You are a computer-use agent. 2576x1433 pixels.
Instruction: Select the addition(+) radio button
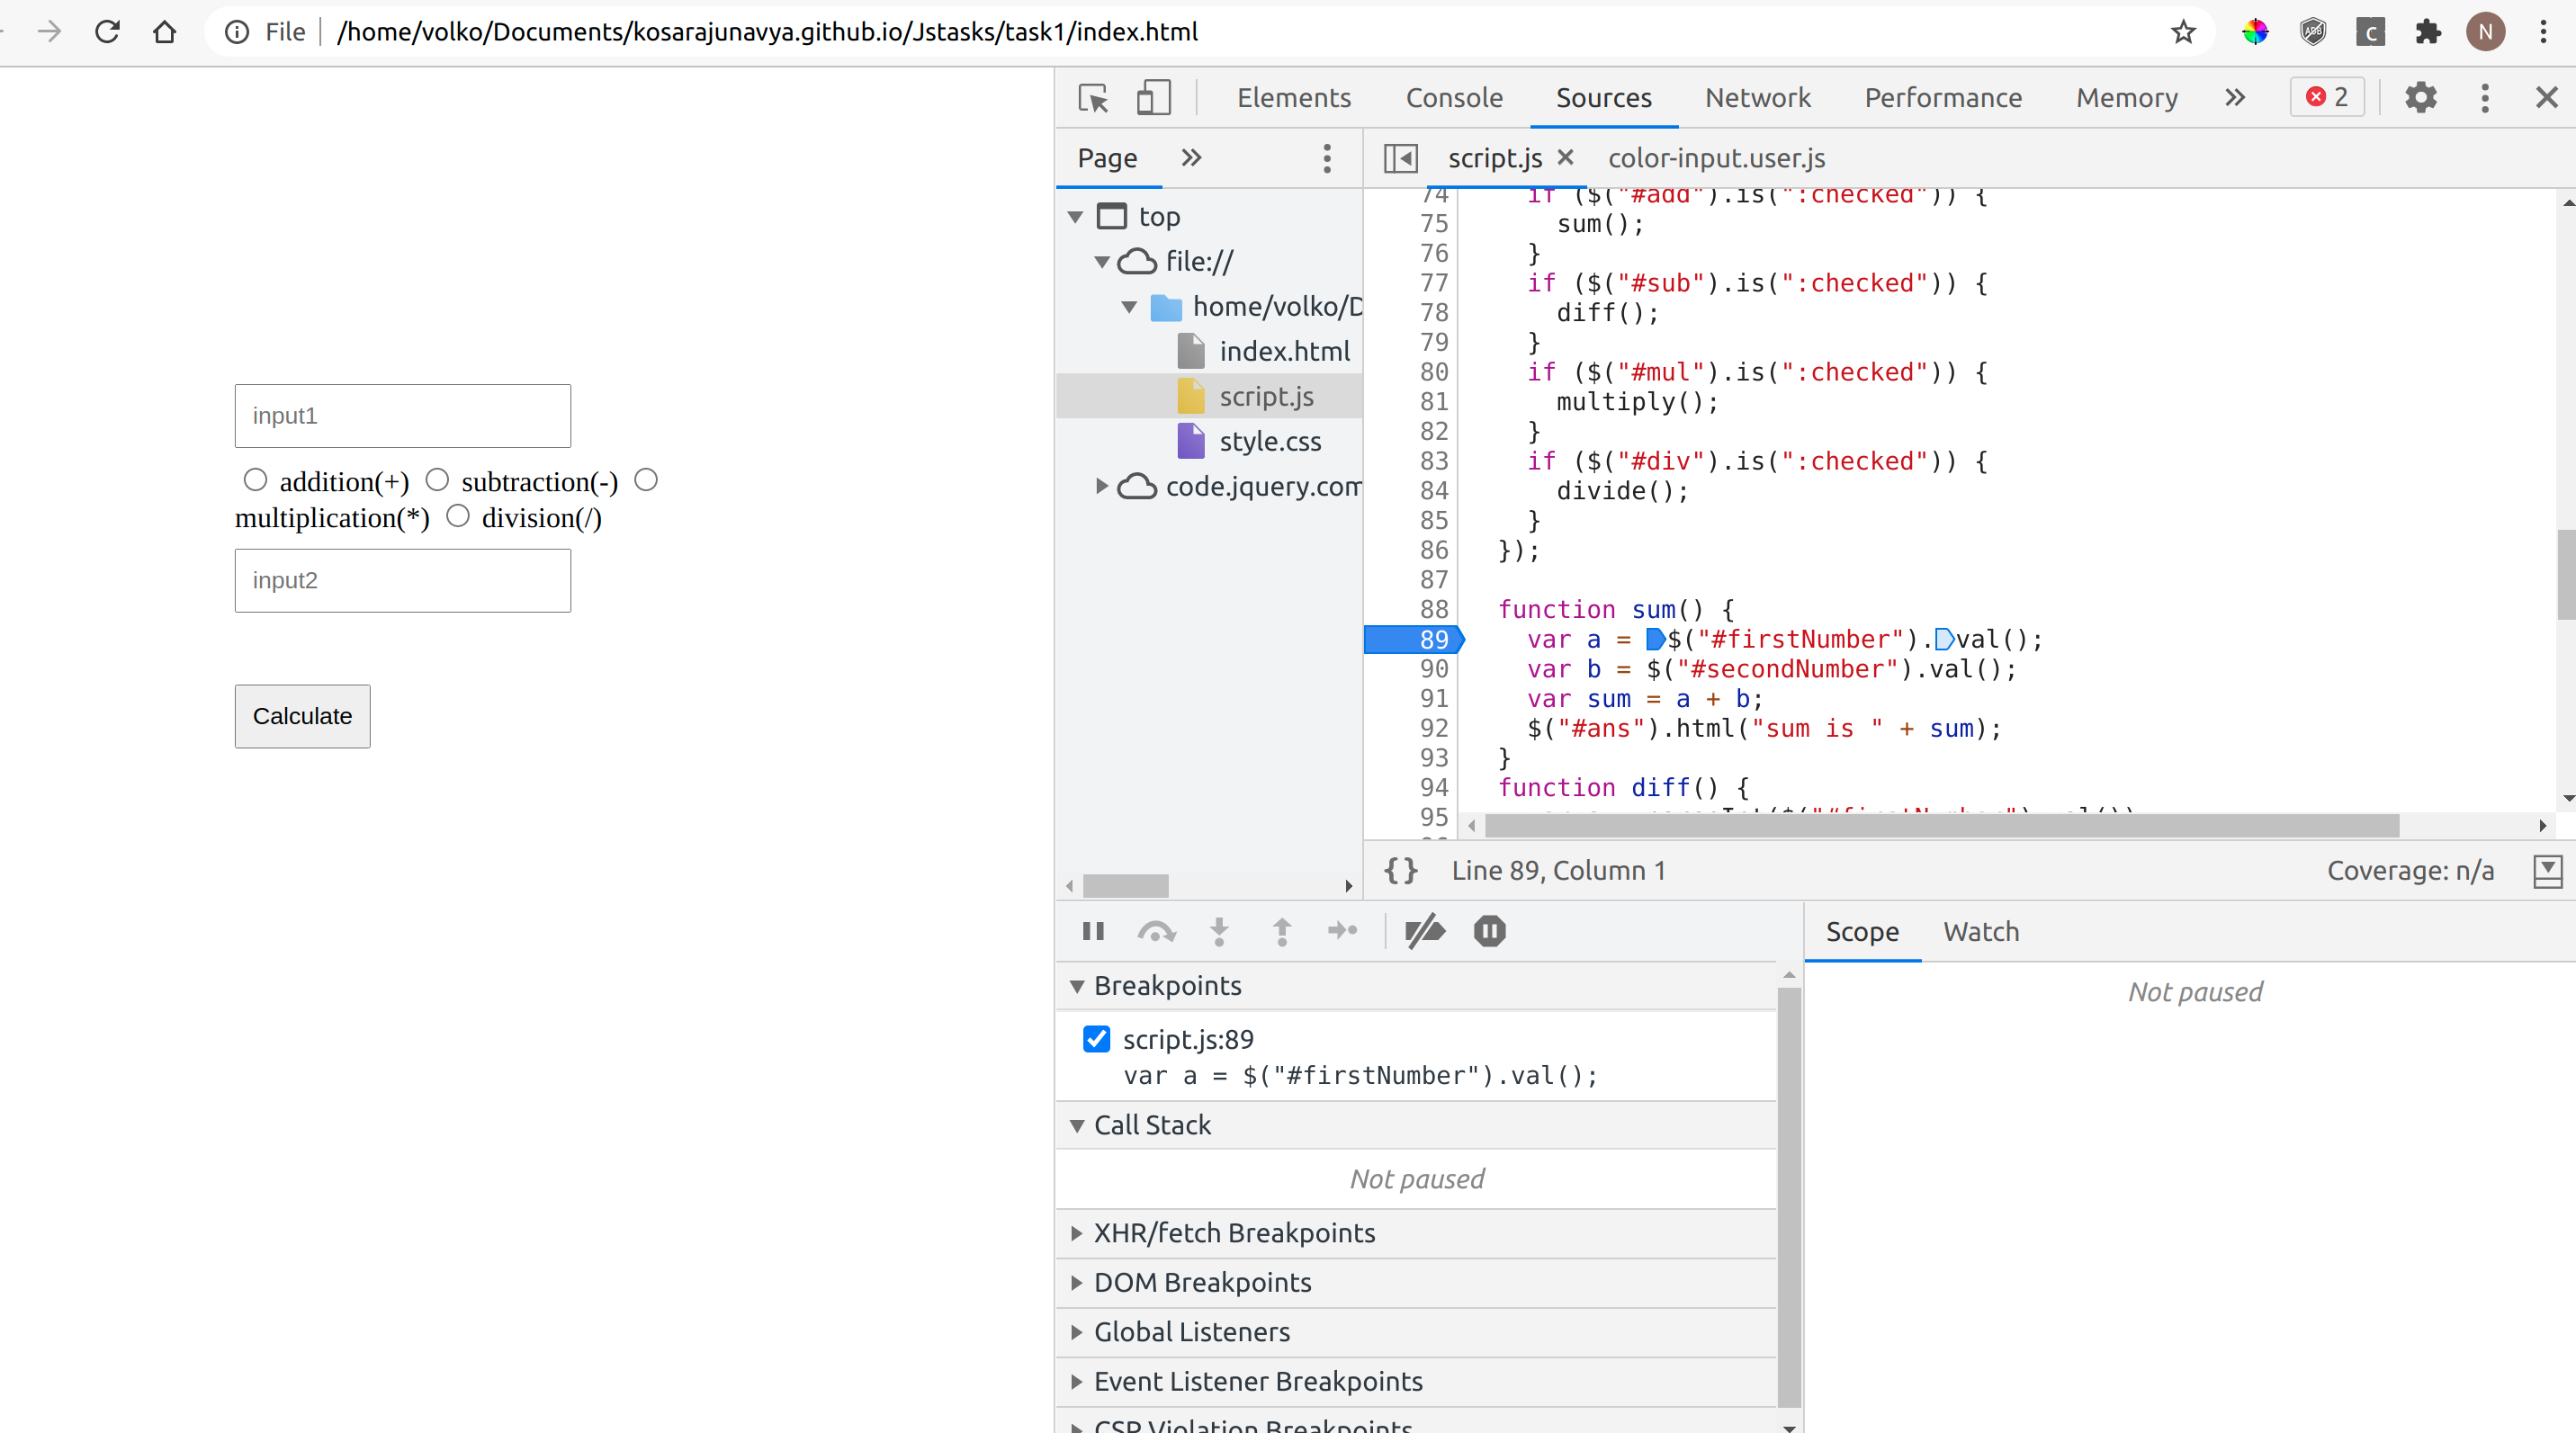[255, 479]
